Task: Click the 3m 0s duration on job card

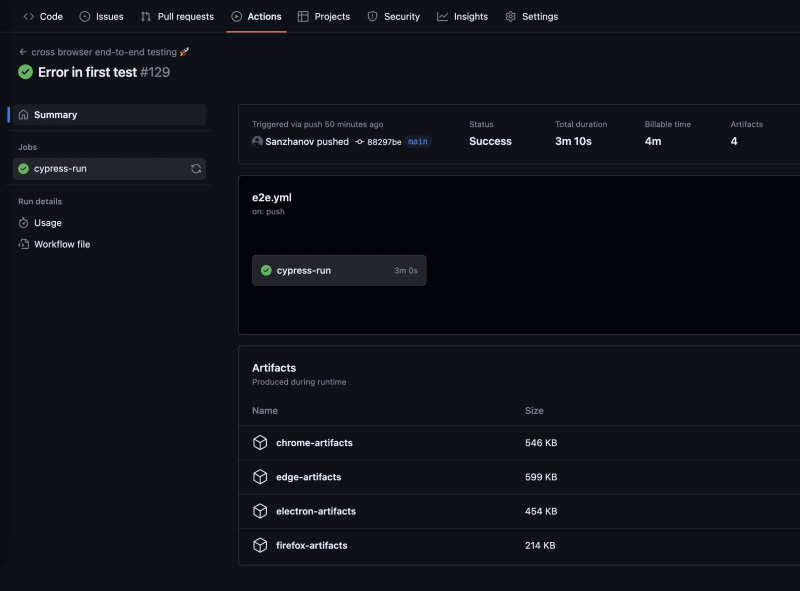Action: click(x=406, y=270)
